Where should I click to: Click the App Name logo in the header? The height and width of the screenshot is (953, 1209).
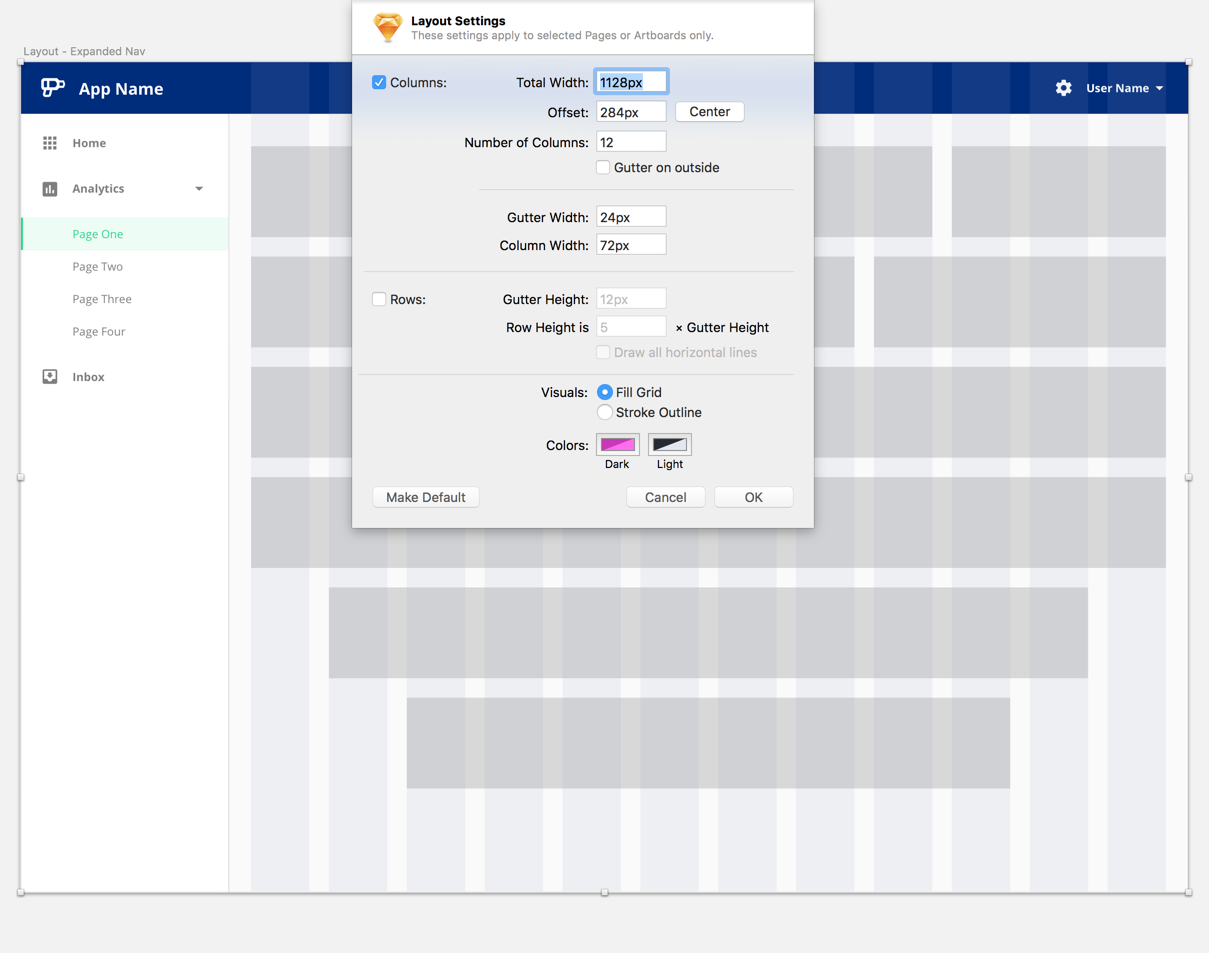tap(52, 87)
